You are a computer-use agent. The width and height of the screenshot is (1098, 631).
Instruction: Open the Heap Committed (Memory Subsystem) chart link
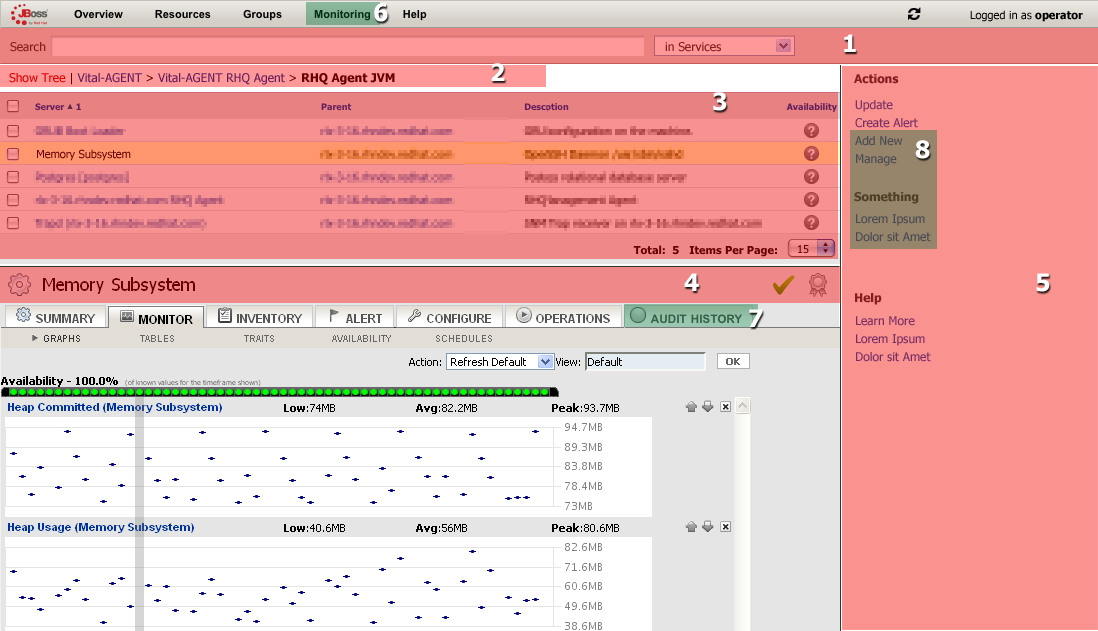(x=115, y=407)
